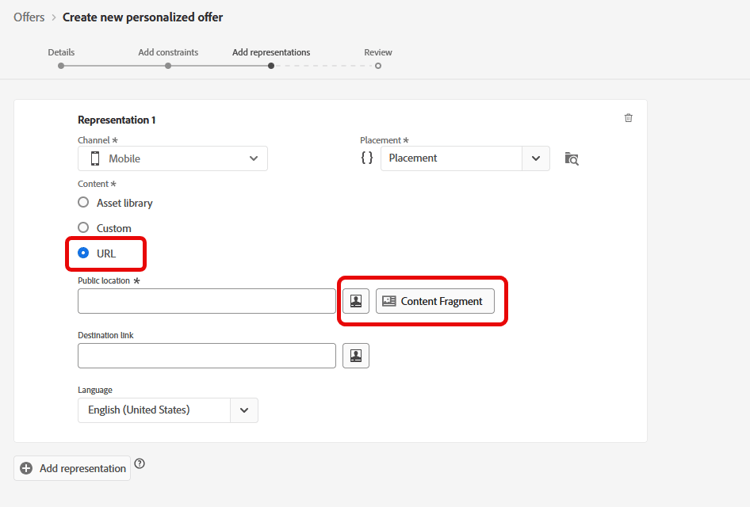Click into the Public location input field

click(x=207, y=301)
